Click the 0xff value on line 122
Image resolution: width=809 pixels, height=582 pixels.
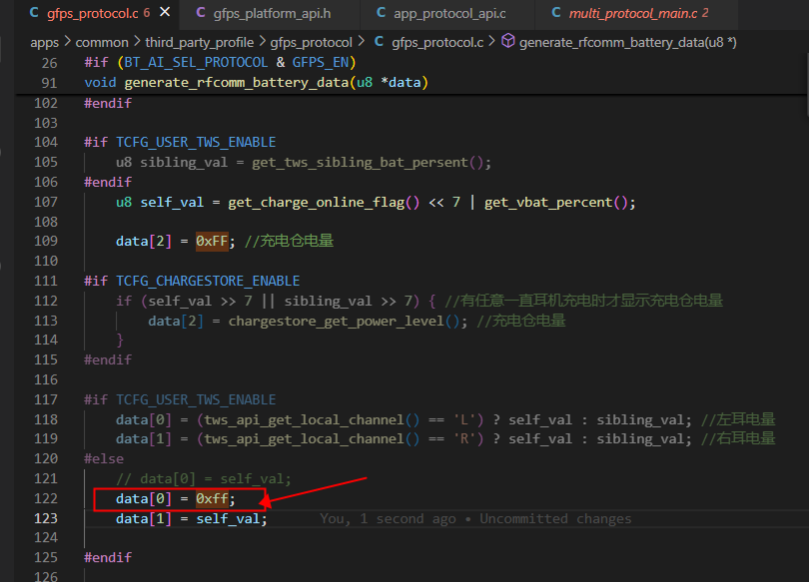pyautogui.click(x=212, y=499)
